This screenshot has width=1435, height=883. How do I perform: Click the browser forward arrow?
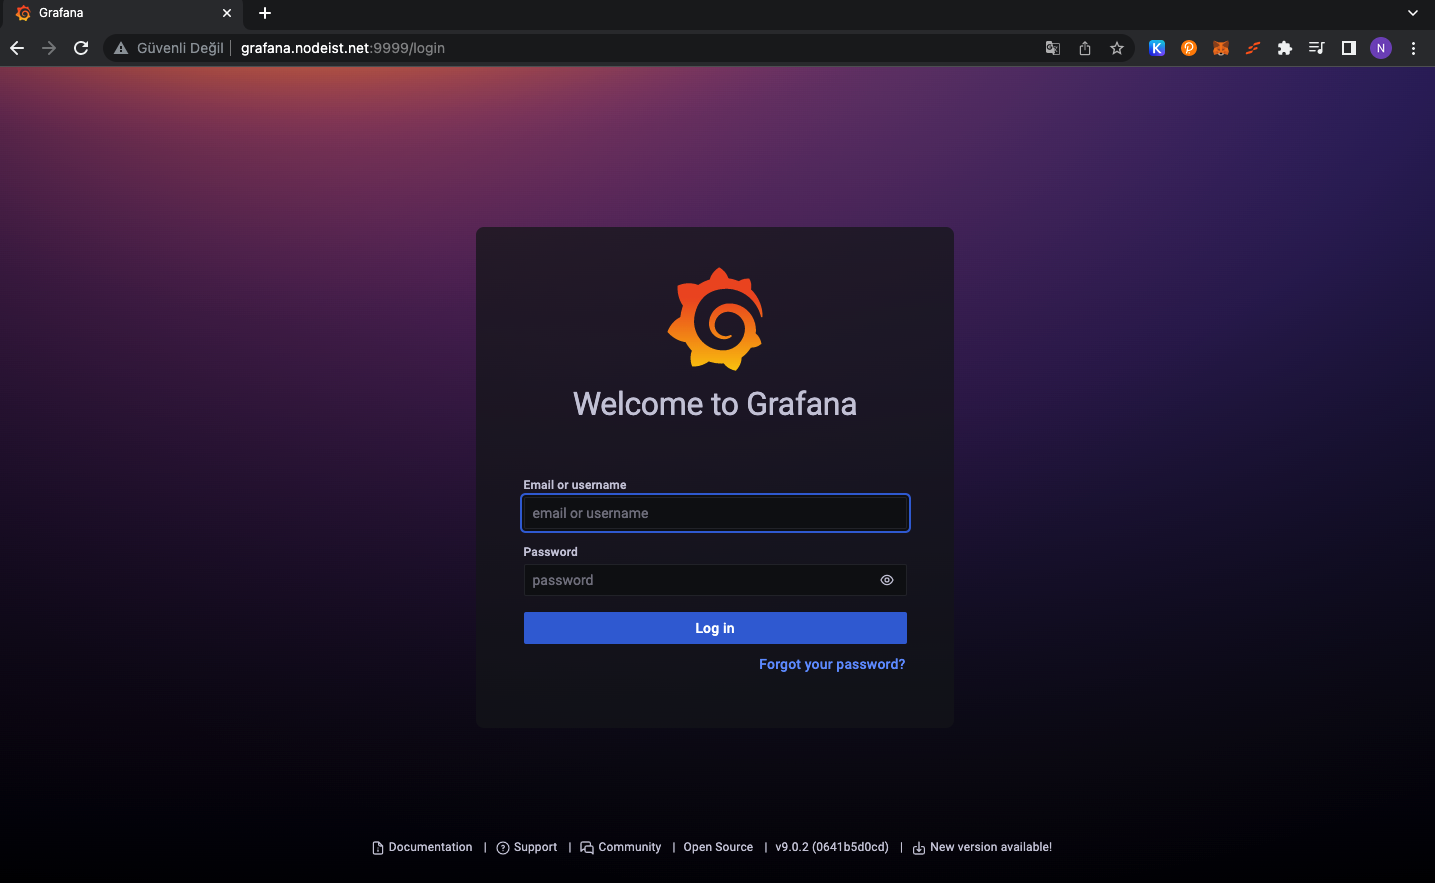49,48
